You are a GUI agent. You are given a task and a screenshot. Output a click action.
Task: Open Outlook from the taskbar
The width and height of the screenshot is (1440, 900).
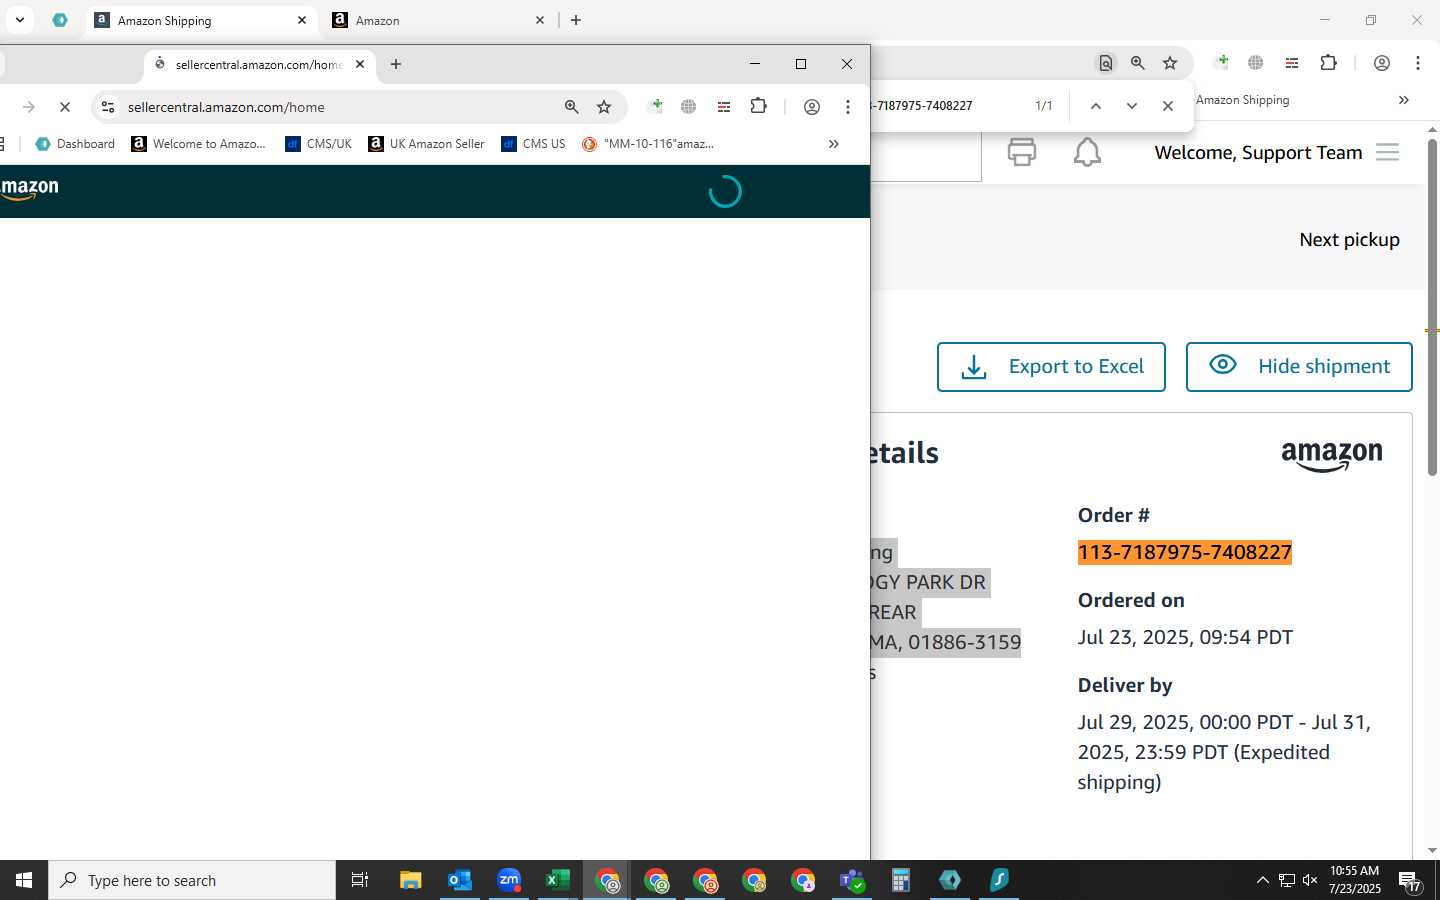pyautogui.click(x=460, y=880)
